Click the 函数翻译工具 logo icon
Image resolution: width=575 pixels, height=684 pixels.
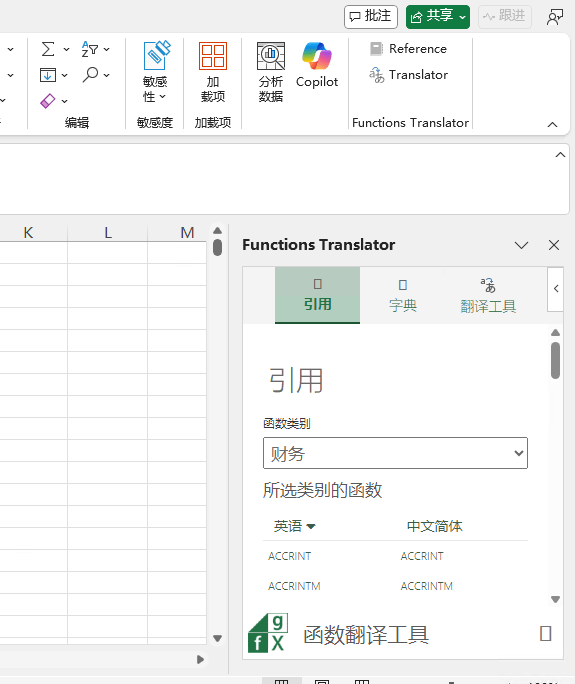coord(268,633)
